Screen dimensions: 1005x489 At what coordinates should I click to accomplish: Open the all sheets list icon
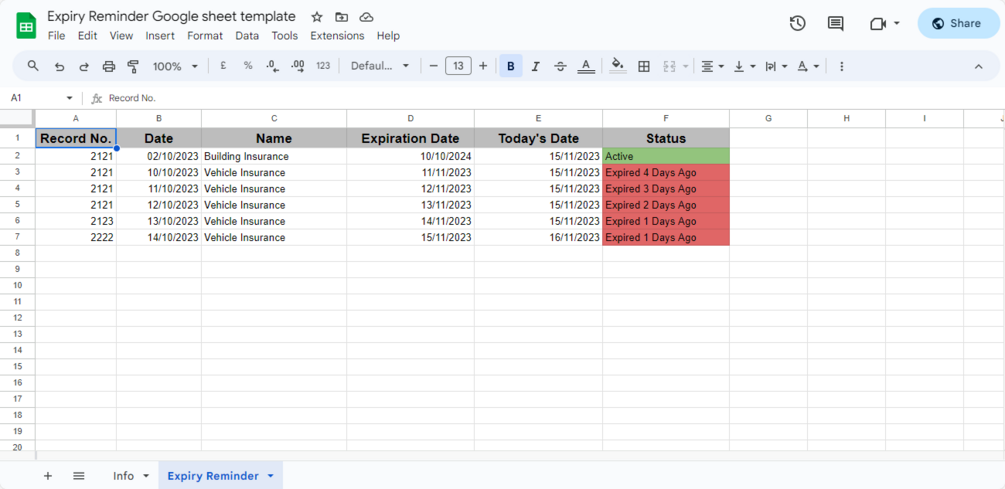[79, 476]
